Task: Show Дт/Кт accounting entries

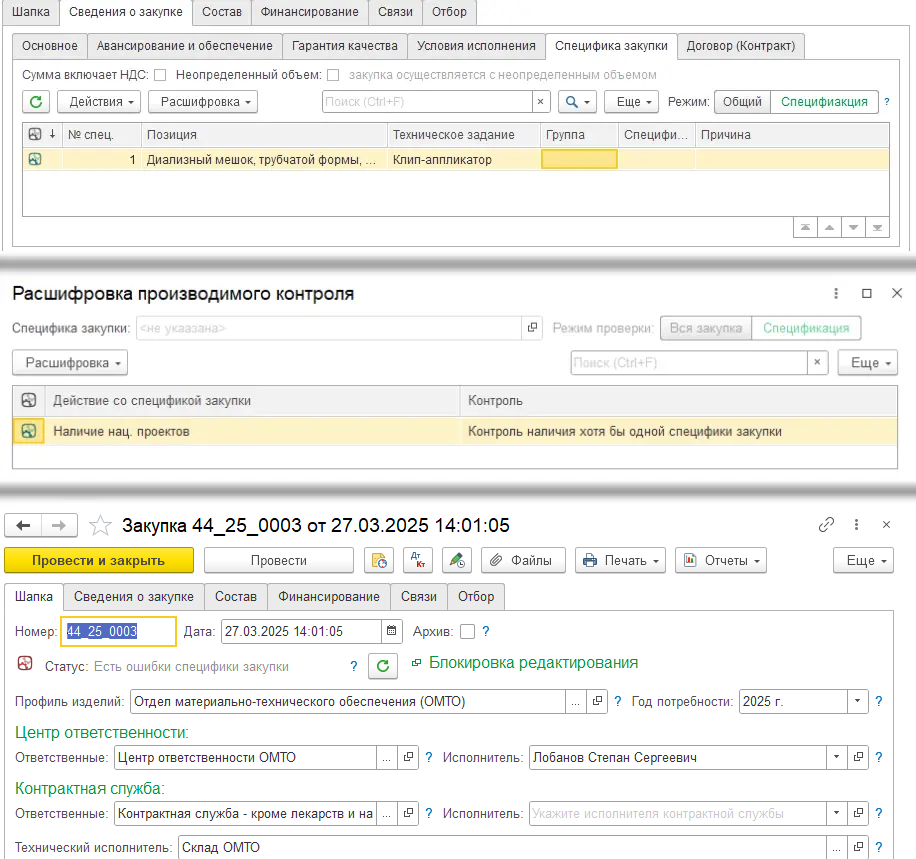Action: (x=418, y=560)
